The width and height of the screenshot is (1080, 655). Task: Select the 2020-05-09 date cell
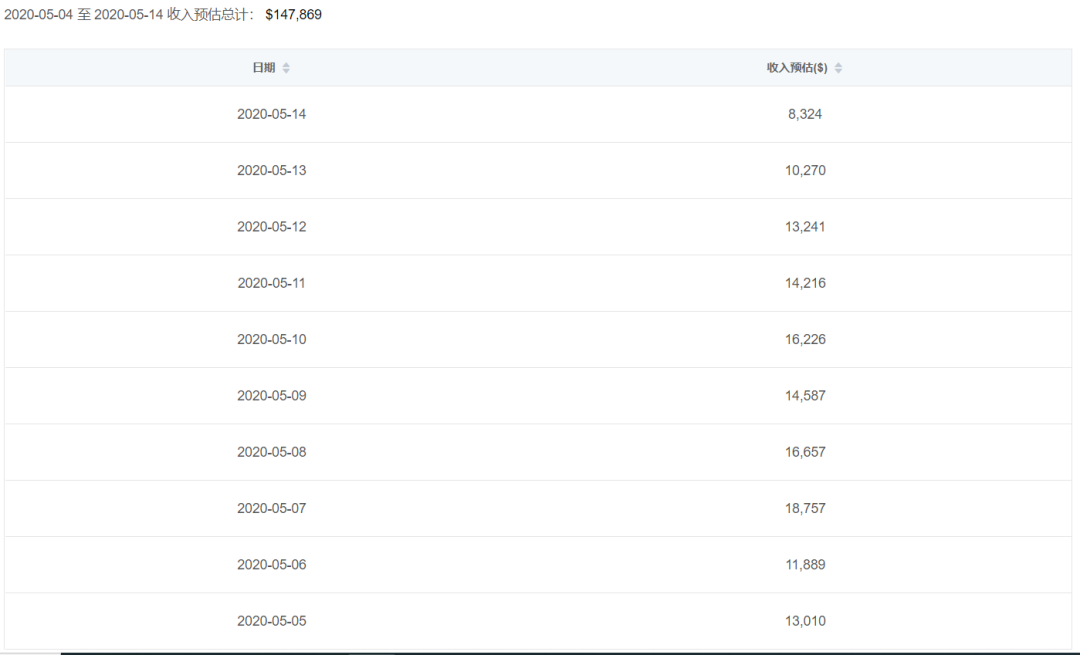[x=272, y=396]
